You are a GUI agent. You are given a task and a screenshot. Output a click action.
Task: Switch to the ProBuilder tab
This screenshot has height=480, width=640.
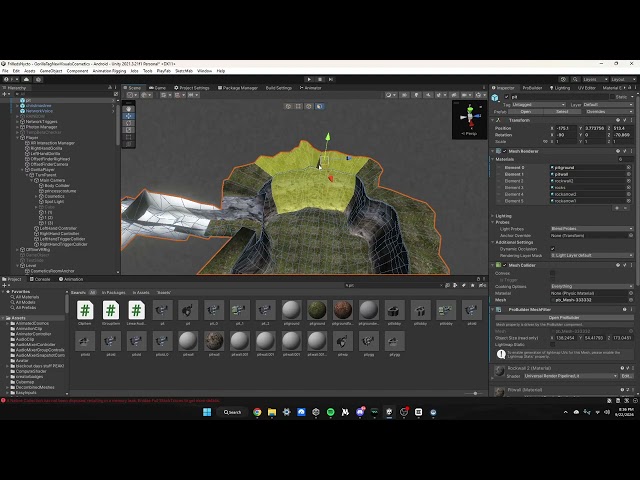(x=532, y=88)
